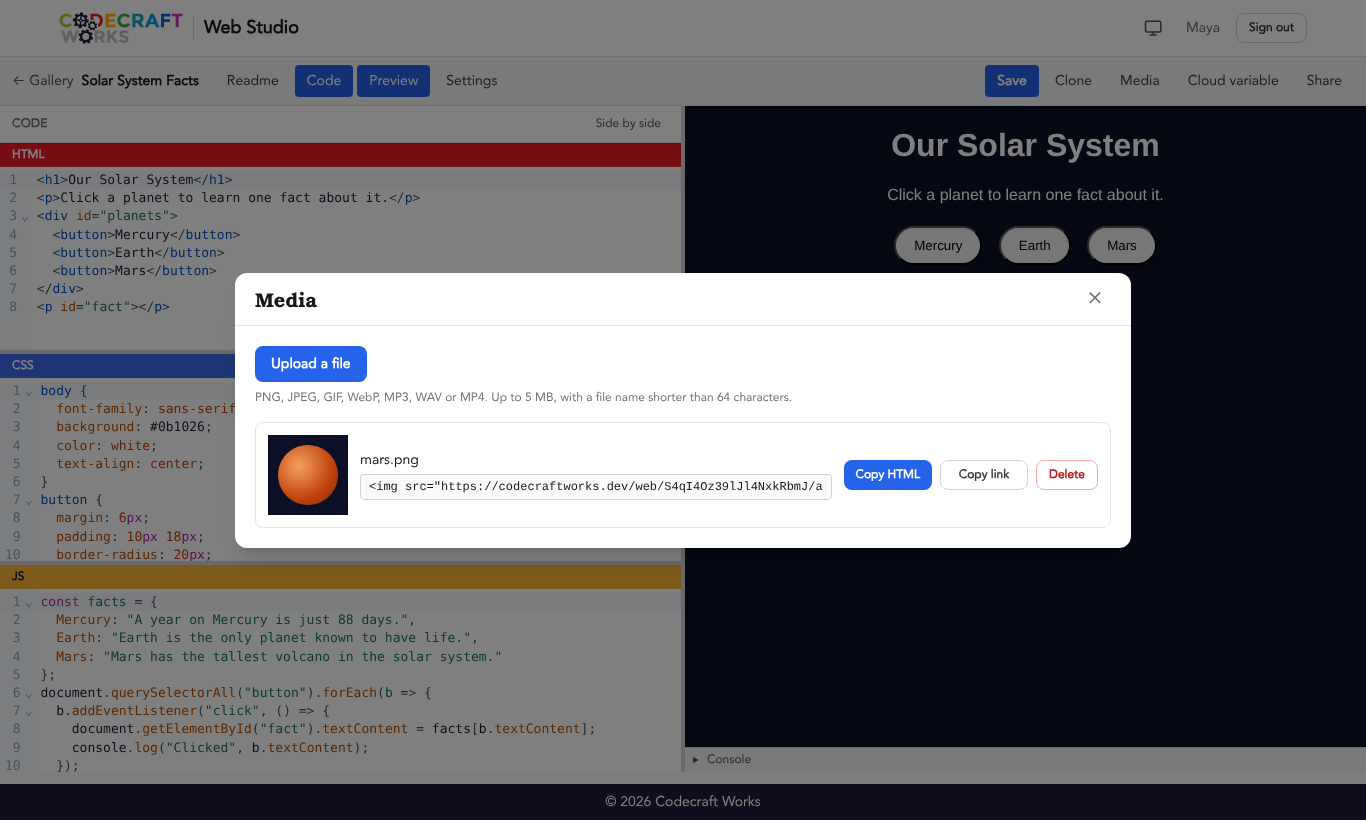The width and height of the screenshot is (1366, 820).
Task: Click the Share option
Action: pyautogui.click(x=1324, y=80)
